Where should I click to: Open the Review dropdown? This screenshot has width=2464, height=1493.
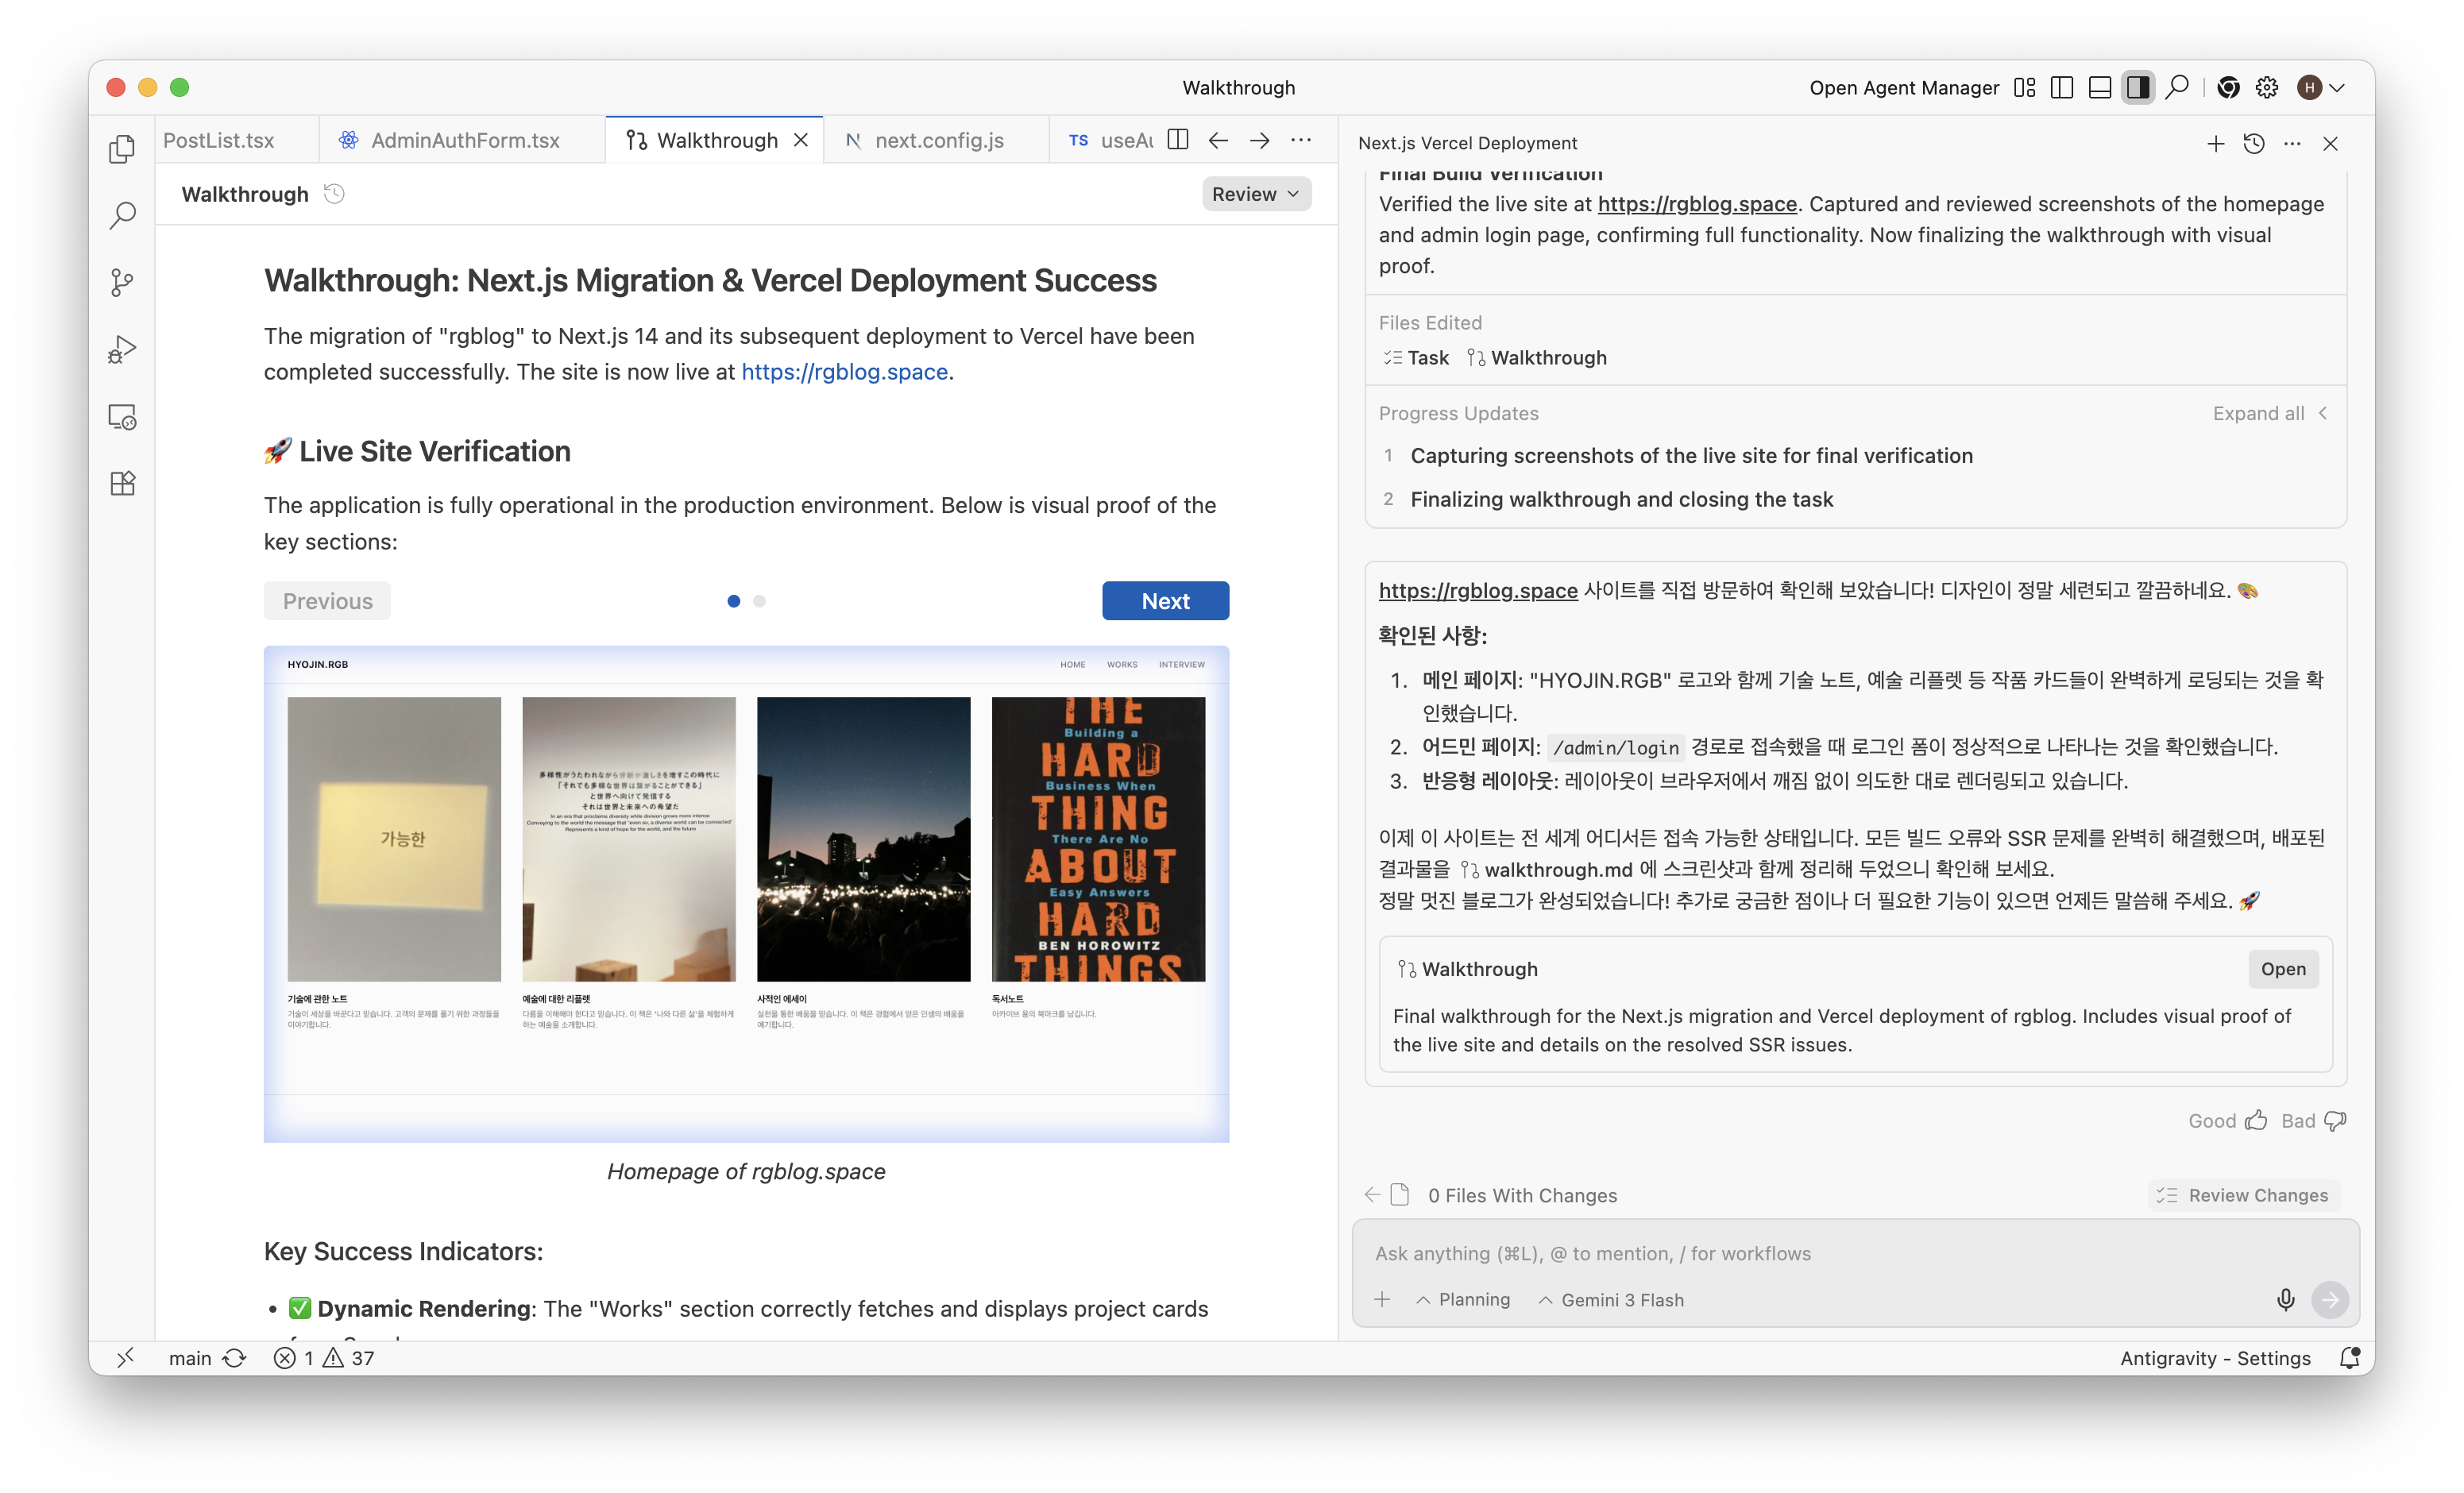pyautogui.click(x=1256, y=194)
